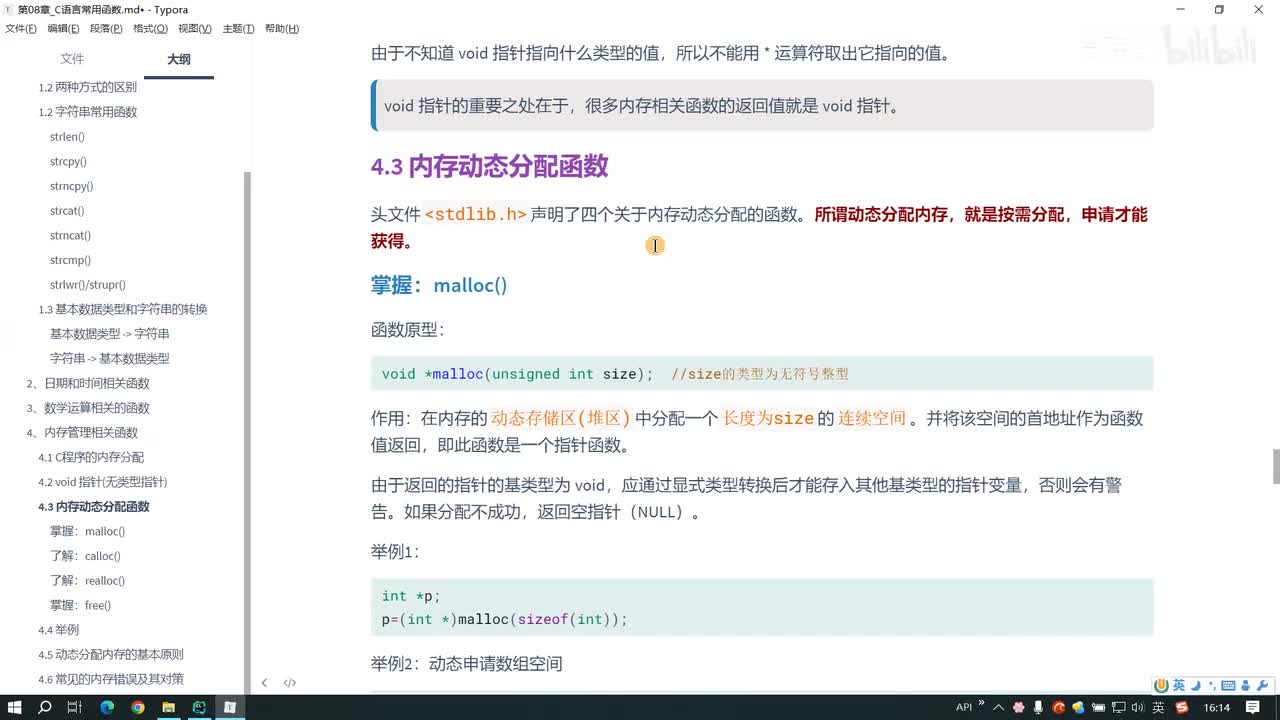The image size is (1280, 720).
Task: Open the 格式(O) menu
Action: [151, 28]
